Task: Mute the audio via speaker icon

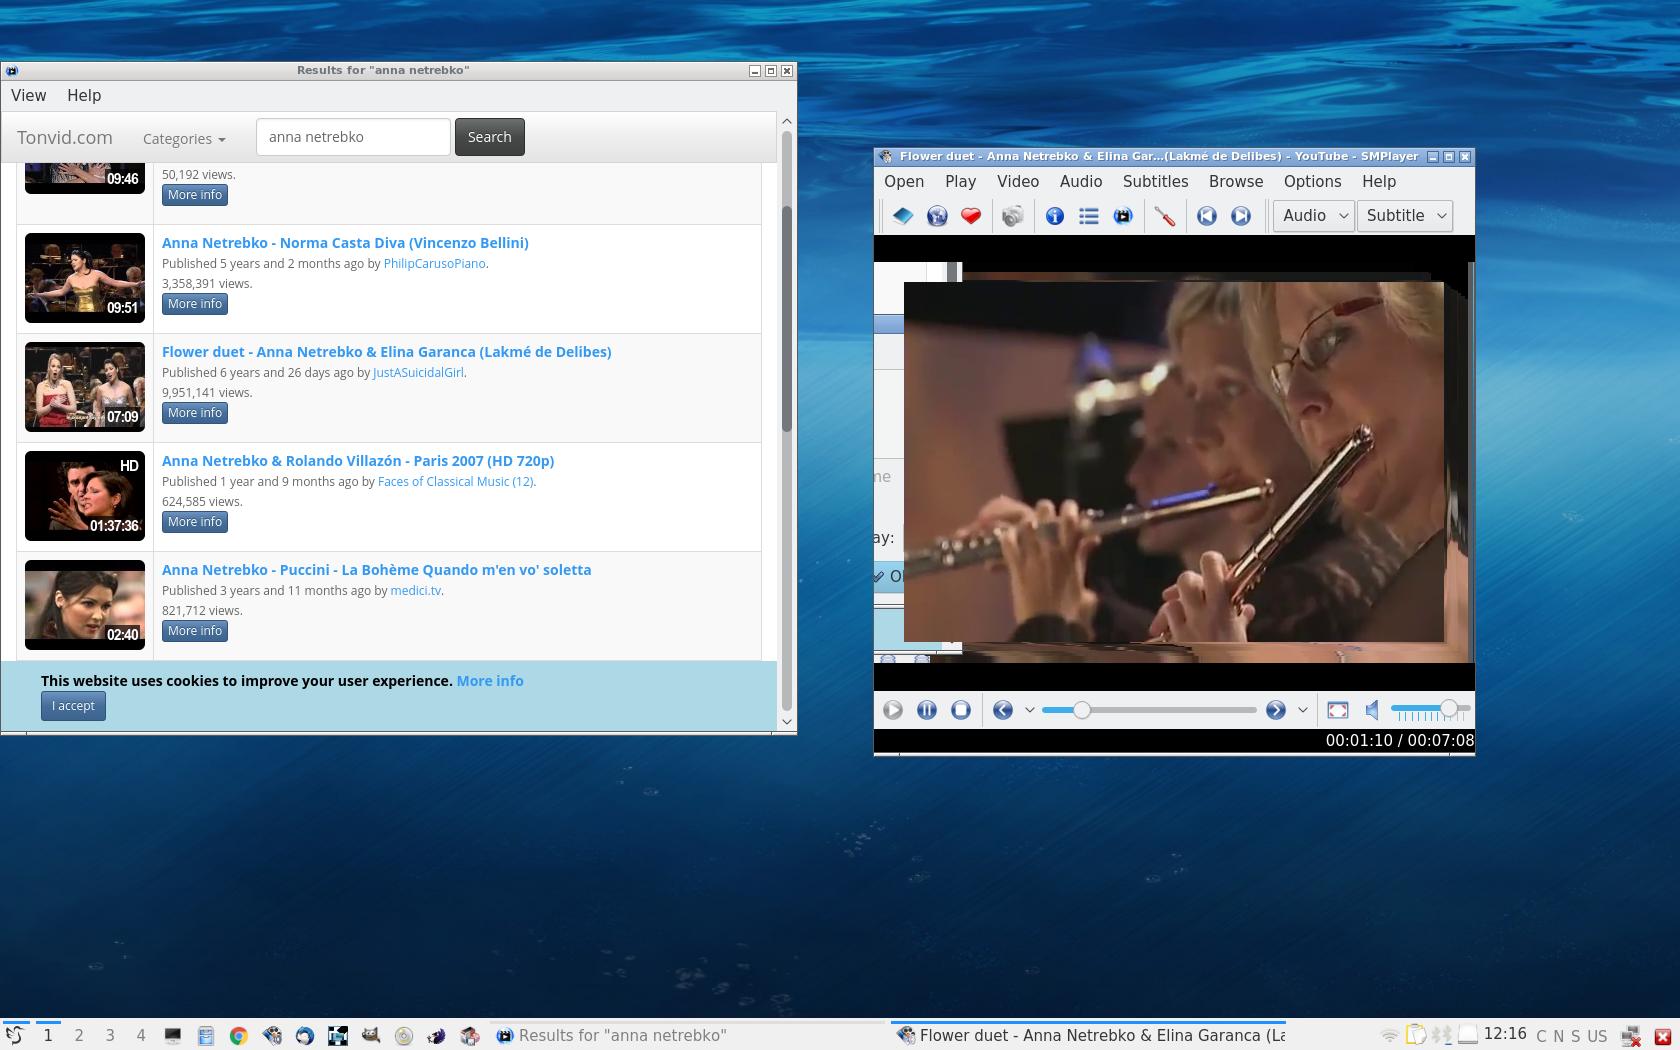Action: click(1372, 710)
